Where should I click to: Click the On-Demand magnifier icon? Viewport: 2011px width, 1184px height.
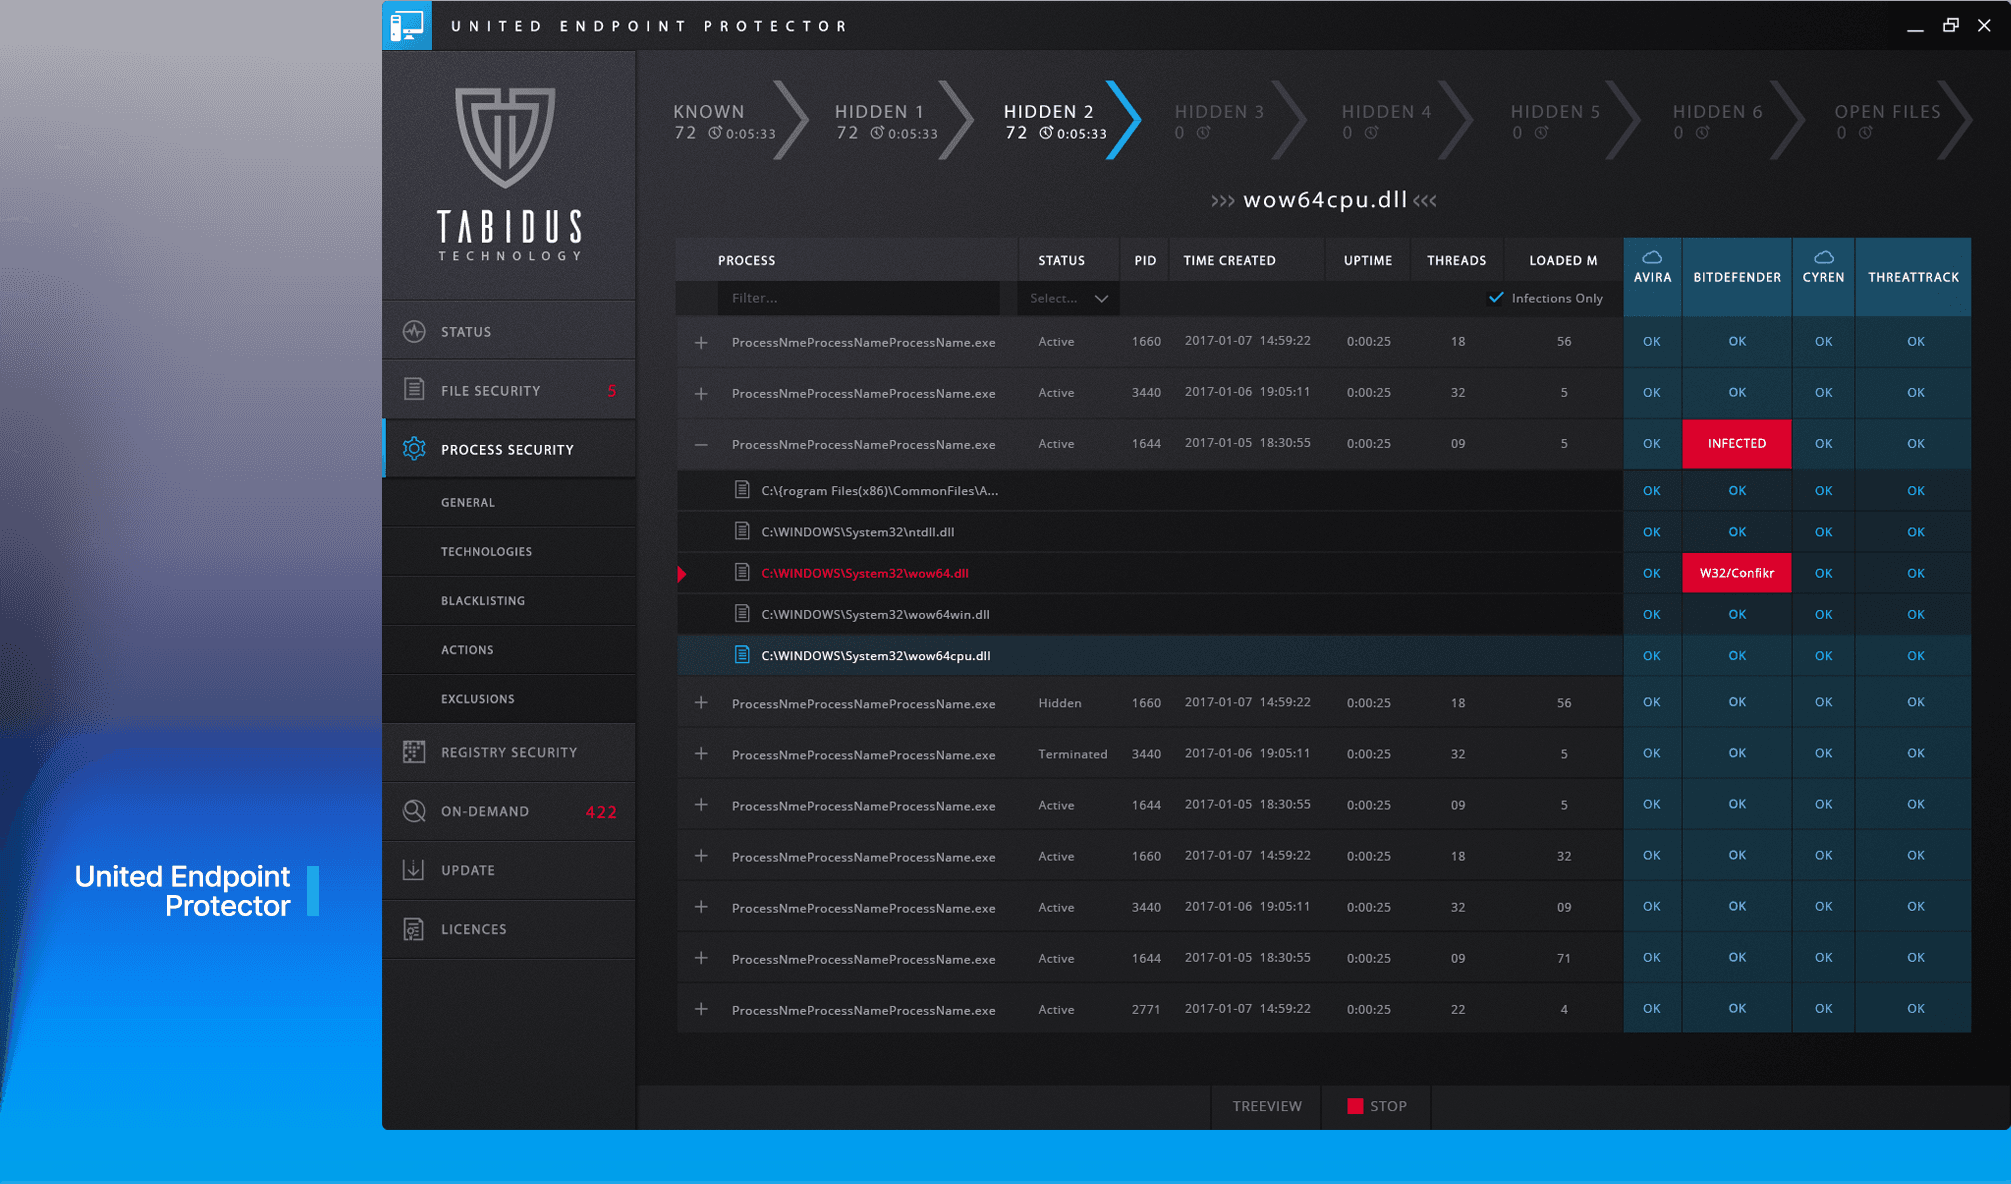coord(414,811)
